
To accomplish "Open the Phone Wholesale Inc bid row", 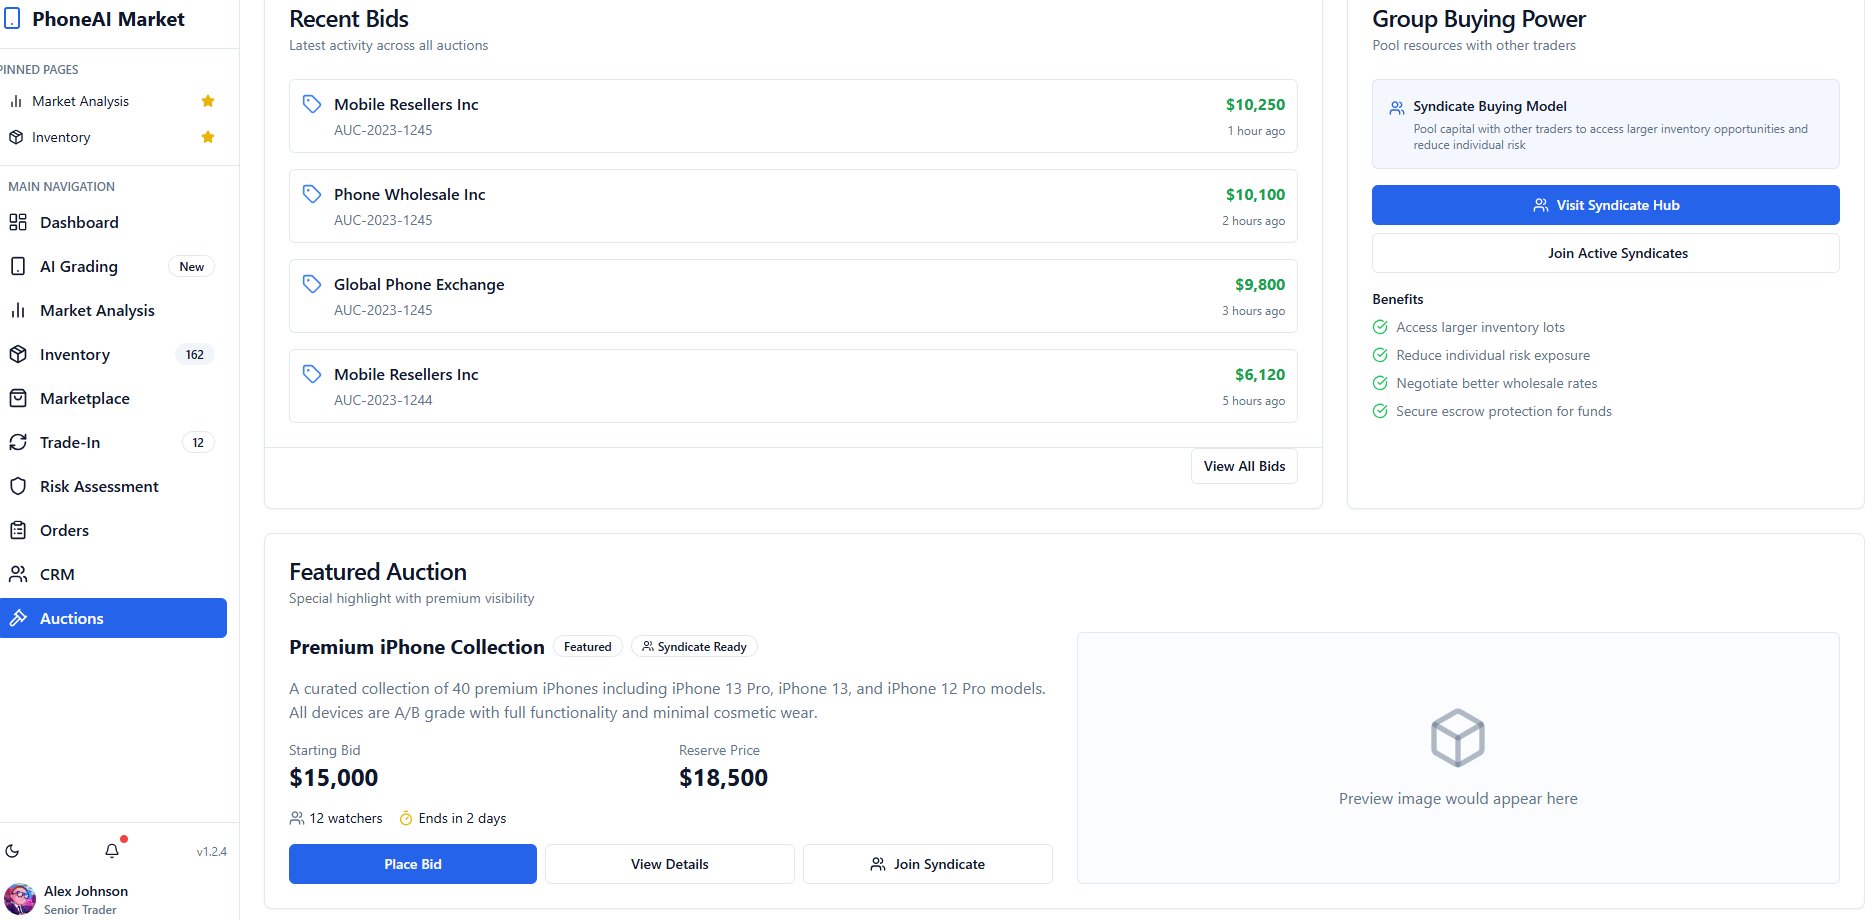I will pos(793,206).
